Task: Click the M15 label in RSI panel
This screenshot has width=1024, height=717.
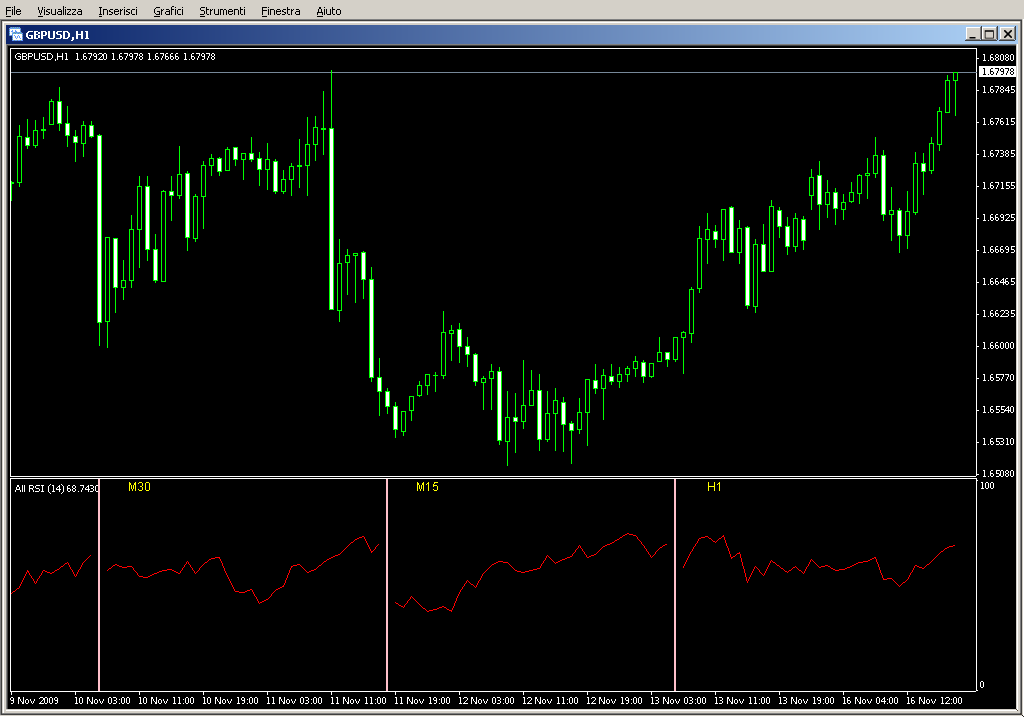Action: tap(427, 487)
